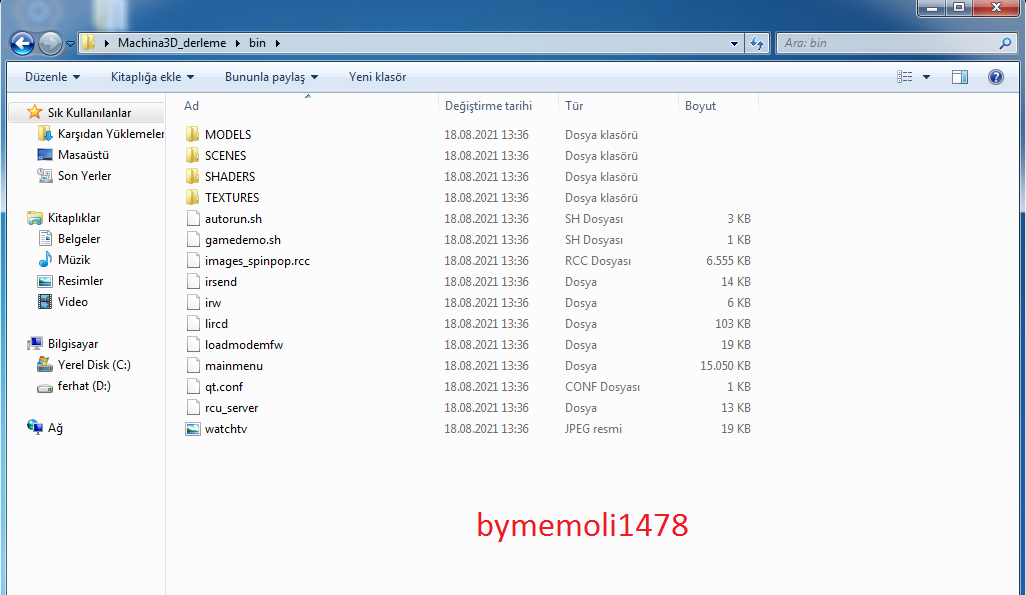1026x595 pixels.
Task: Select Machina3D_derleme in the address path
Action: tap(172, 43)
